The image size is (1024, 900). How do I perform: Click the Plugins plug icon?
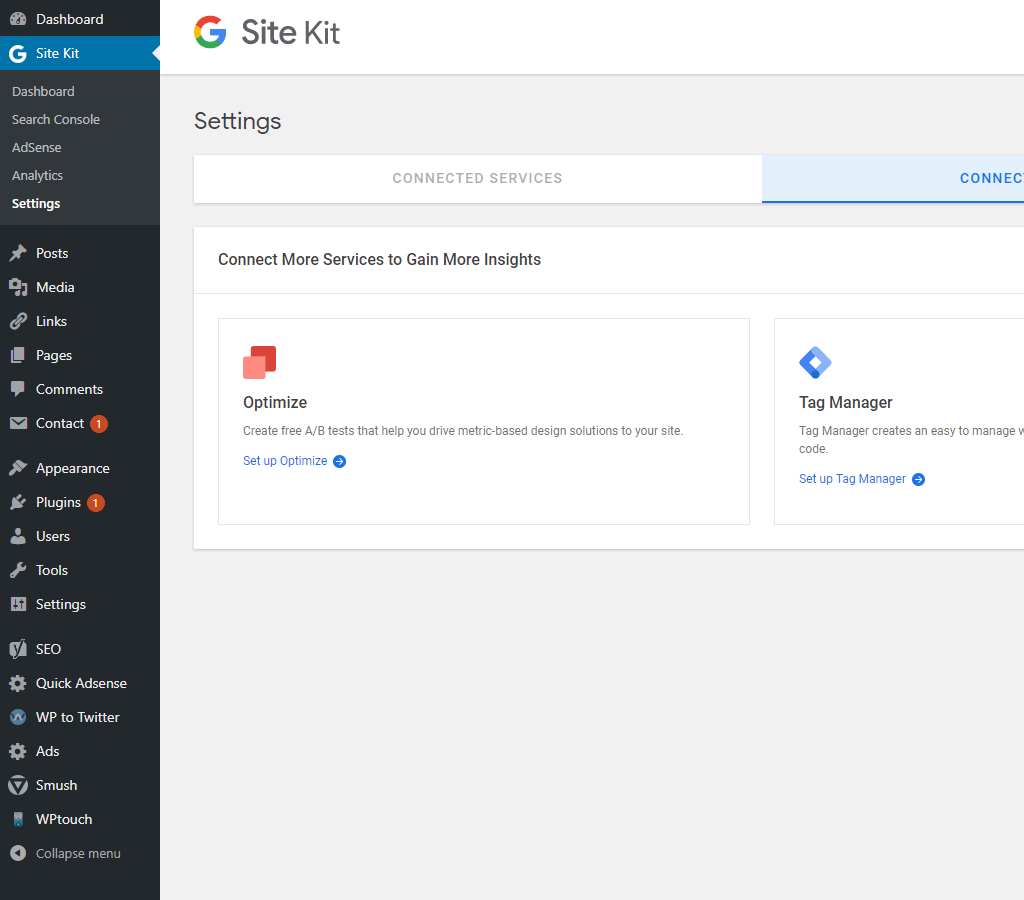(x=18, y=502)
